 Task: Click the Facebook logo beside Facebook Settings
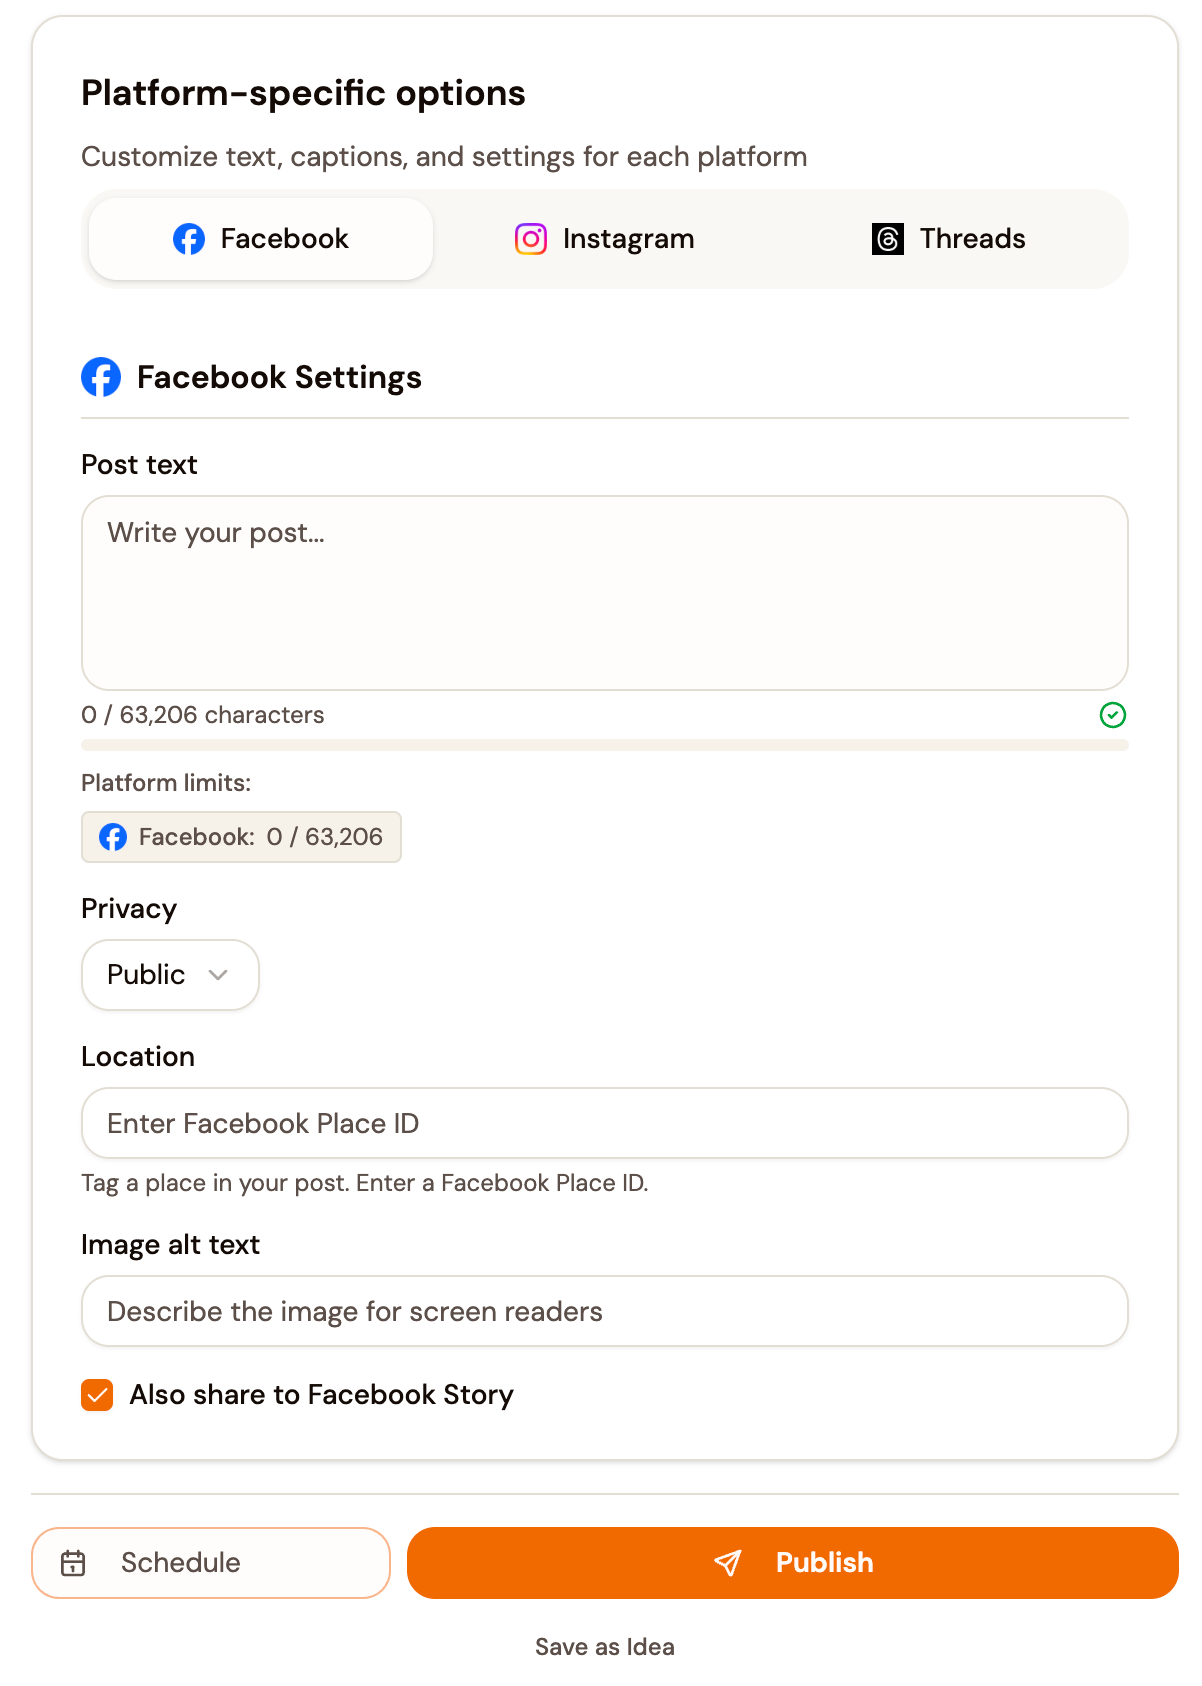(100, 377)
